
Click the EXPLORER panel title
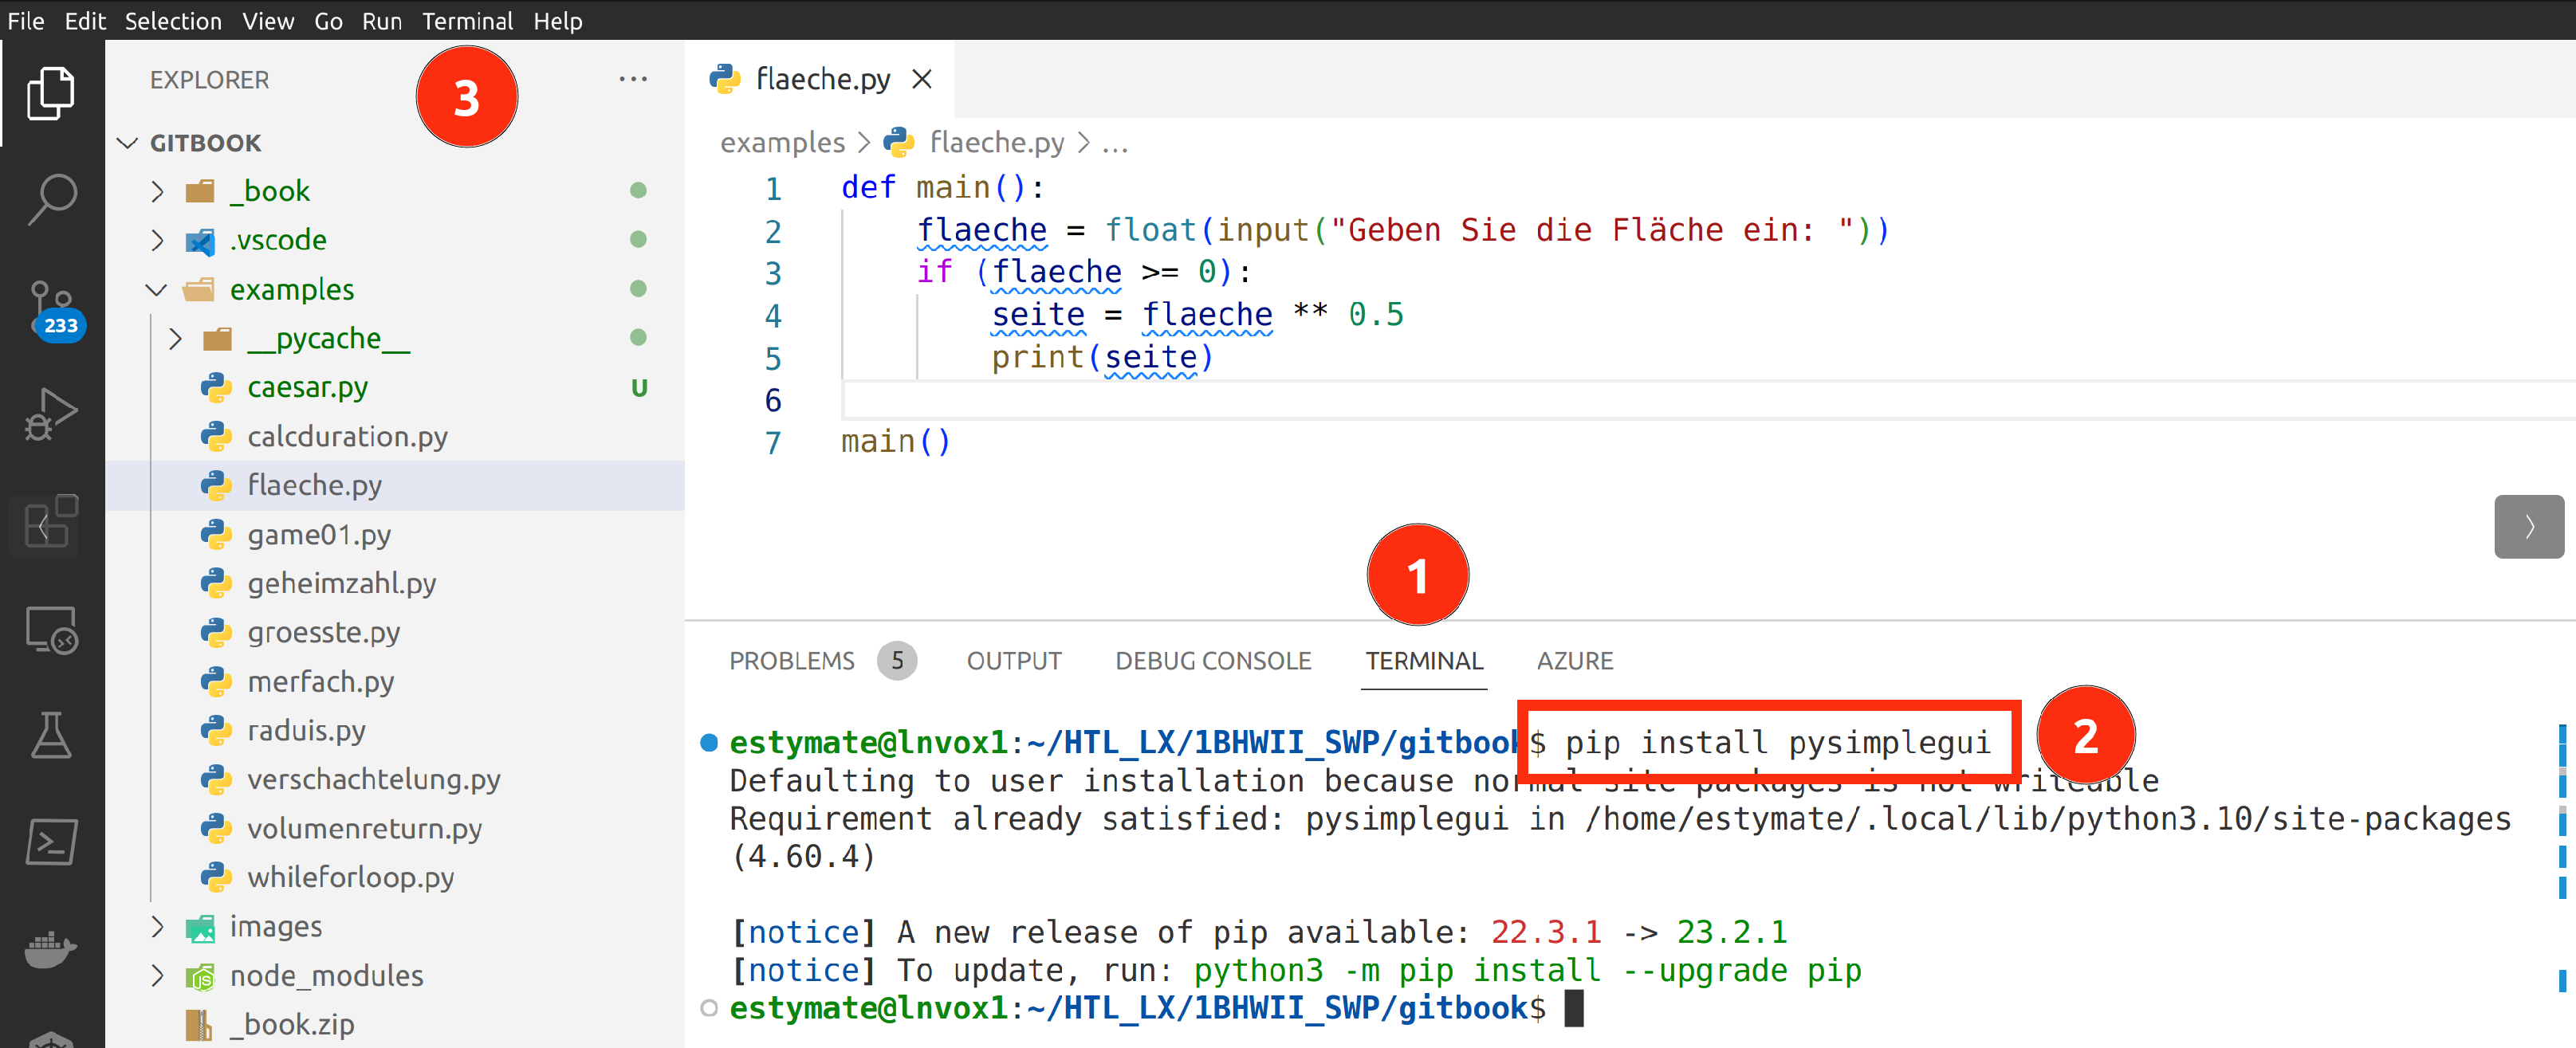(x=209, y=80)
